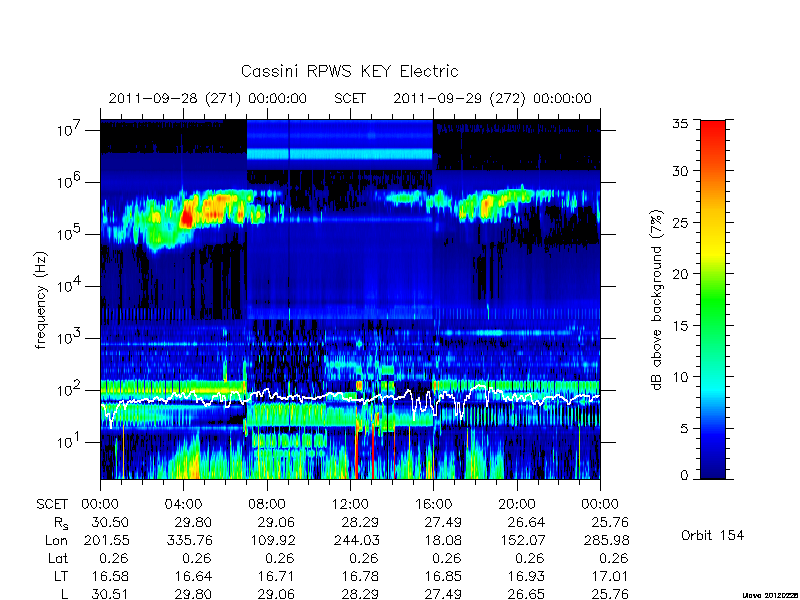Click the 10^5 frequency tick label
The width and height of the screenshot is (800, 600).
coord(70,234)
